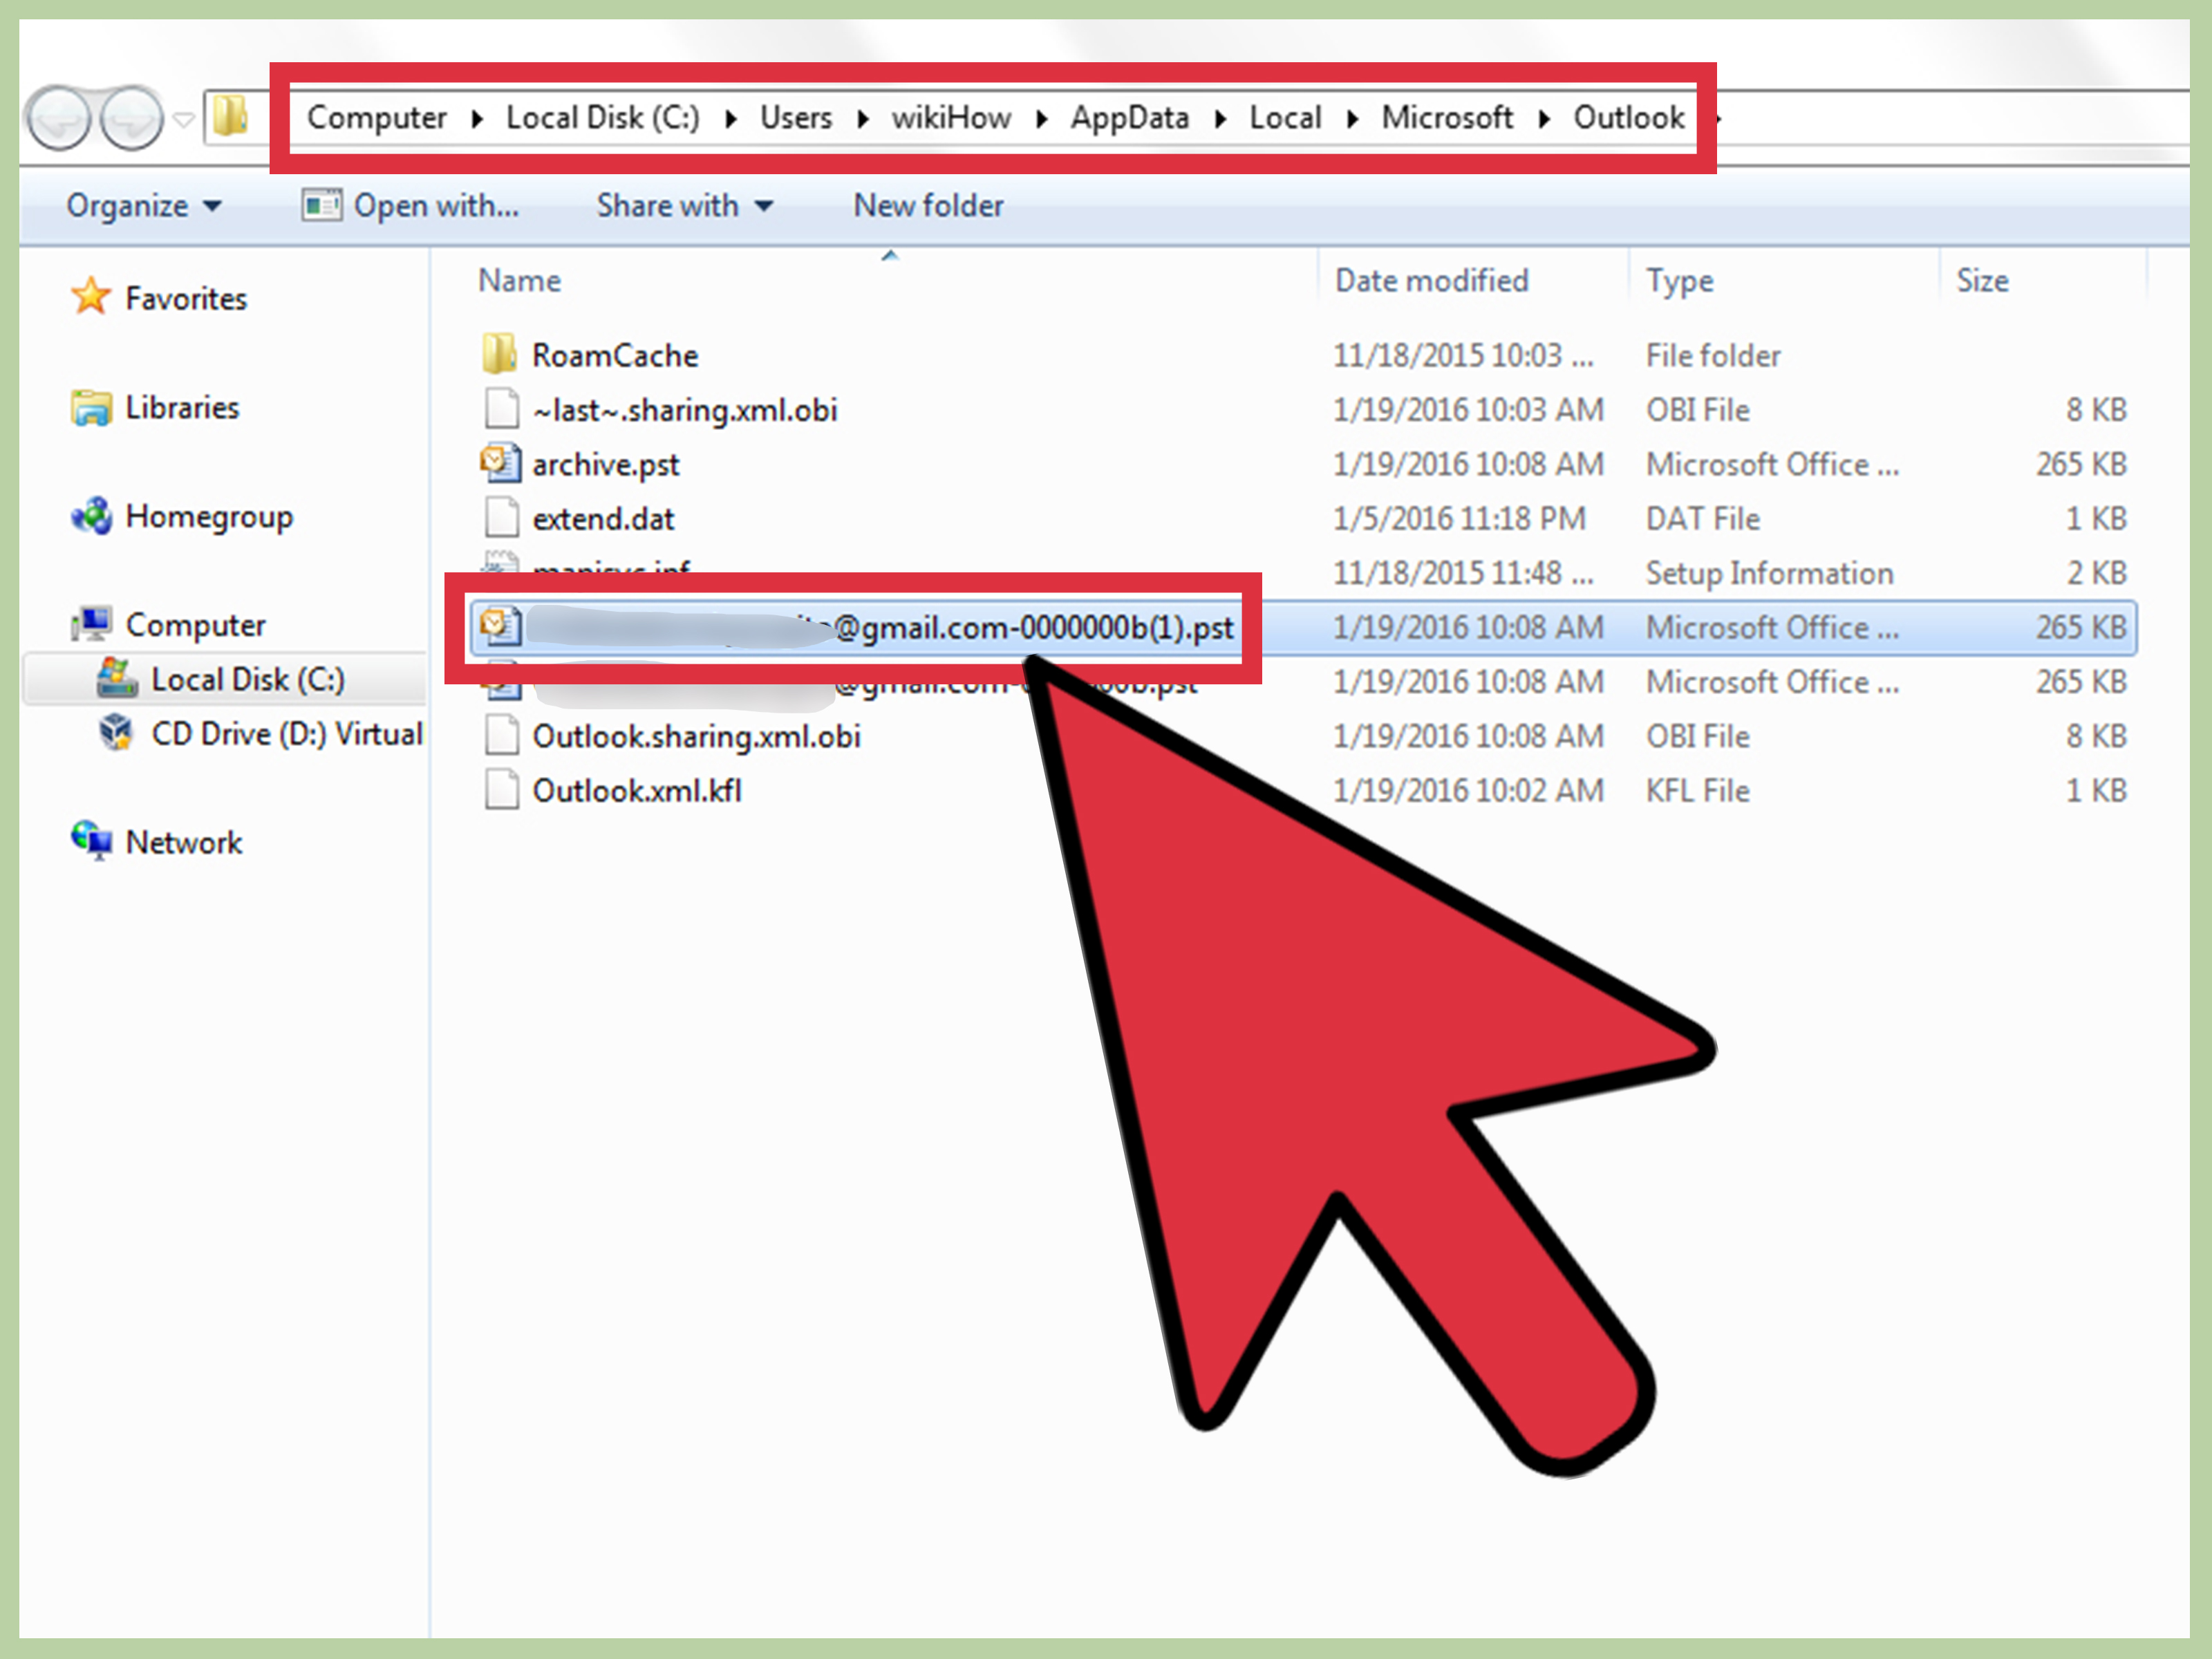Select AppData in the breadcrumb path
The height and width of the screenshot is (1659, 2212).
[1130, 118]
